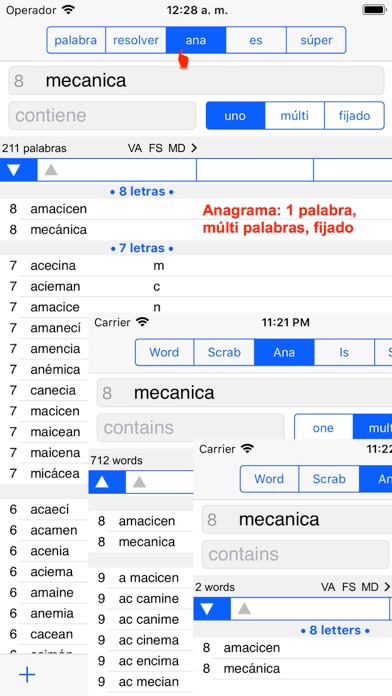Screen dimensions: 392x696
Task: Click the mecanica field in Spanish screen
Action: 196,80
